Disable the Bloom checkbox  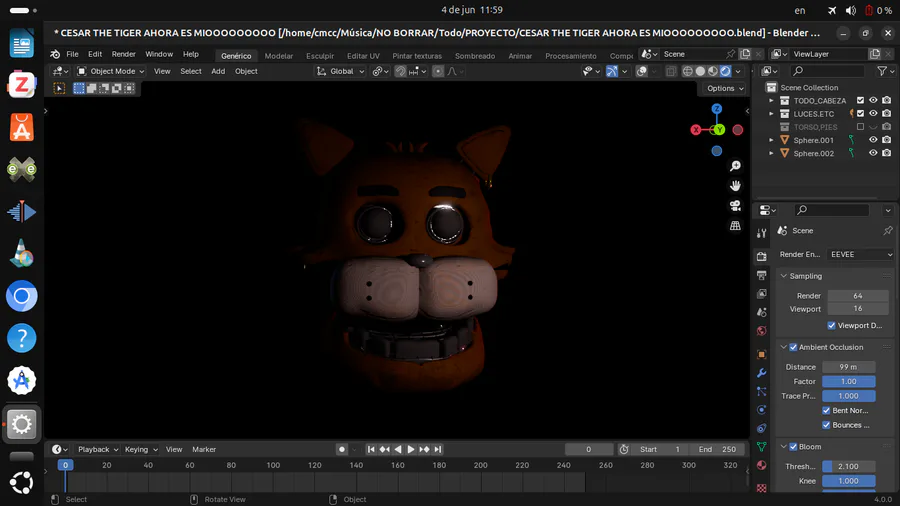click(x=794, y=447)
